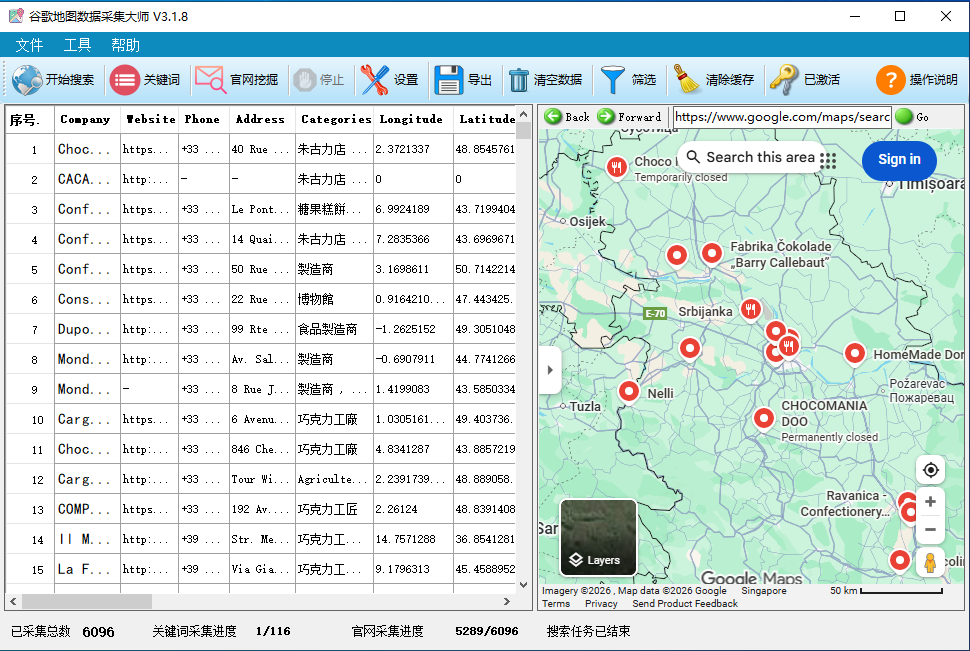The height and width of the screenshot is (651, 970).
Task: Open the 工具 menu
Action: coord(77,45)
